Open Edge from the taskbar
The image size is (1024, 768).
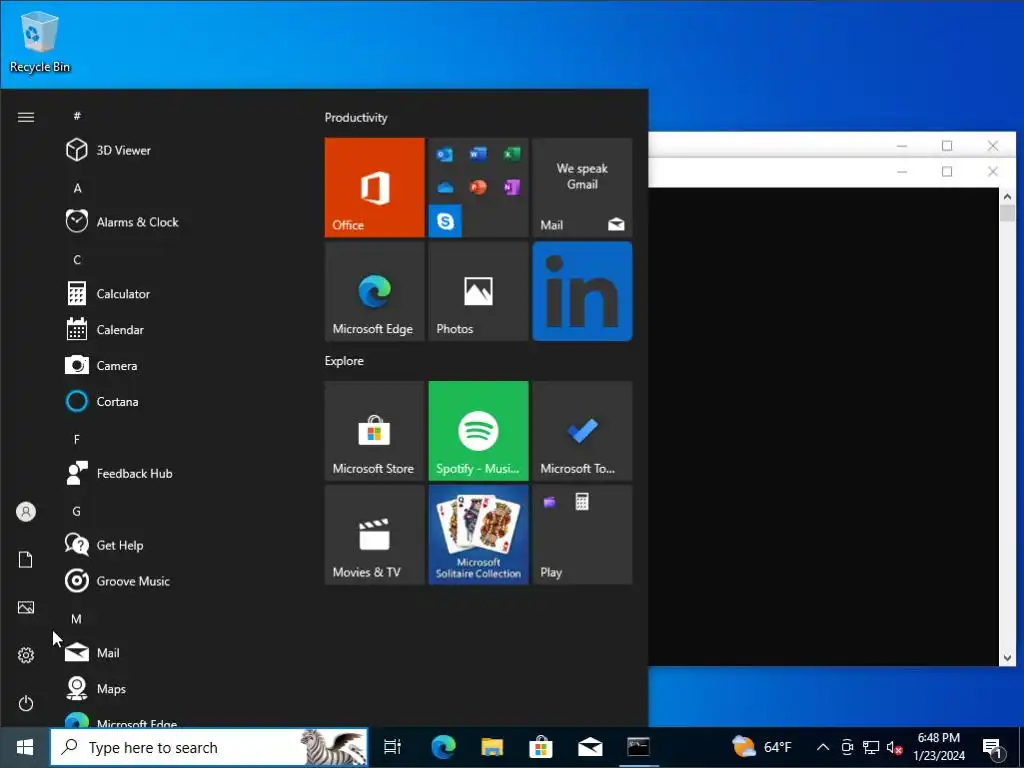(443, 747)
